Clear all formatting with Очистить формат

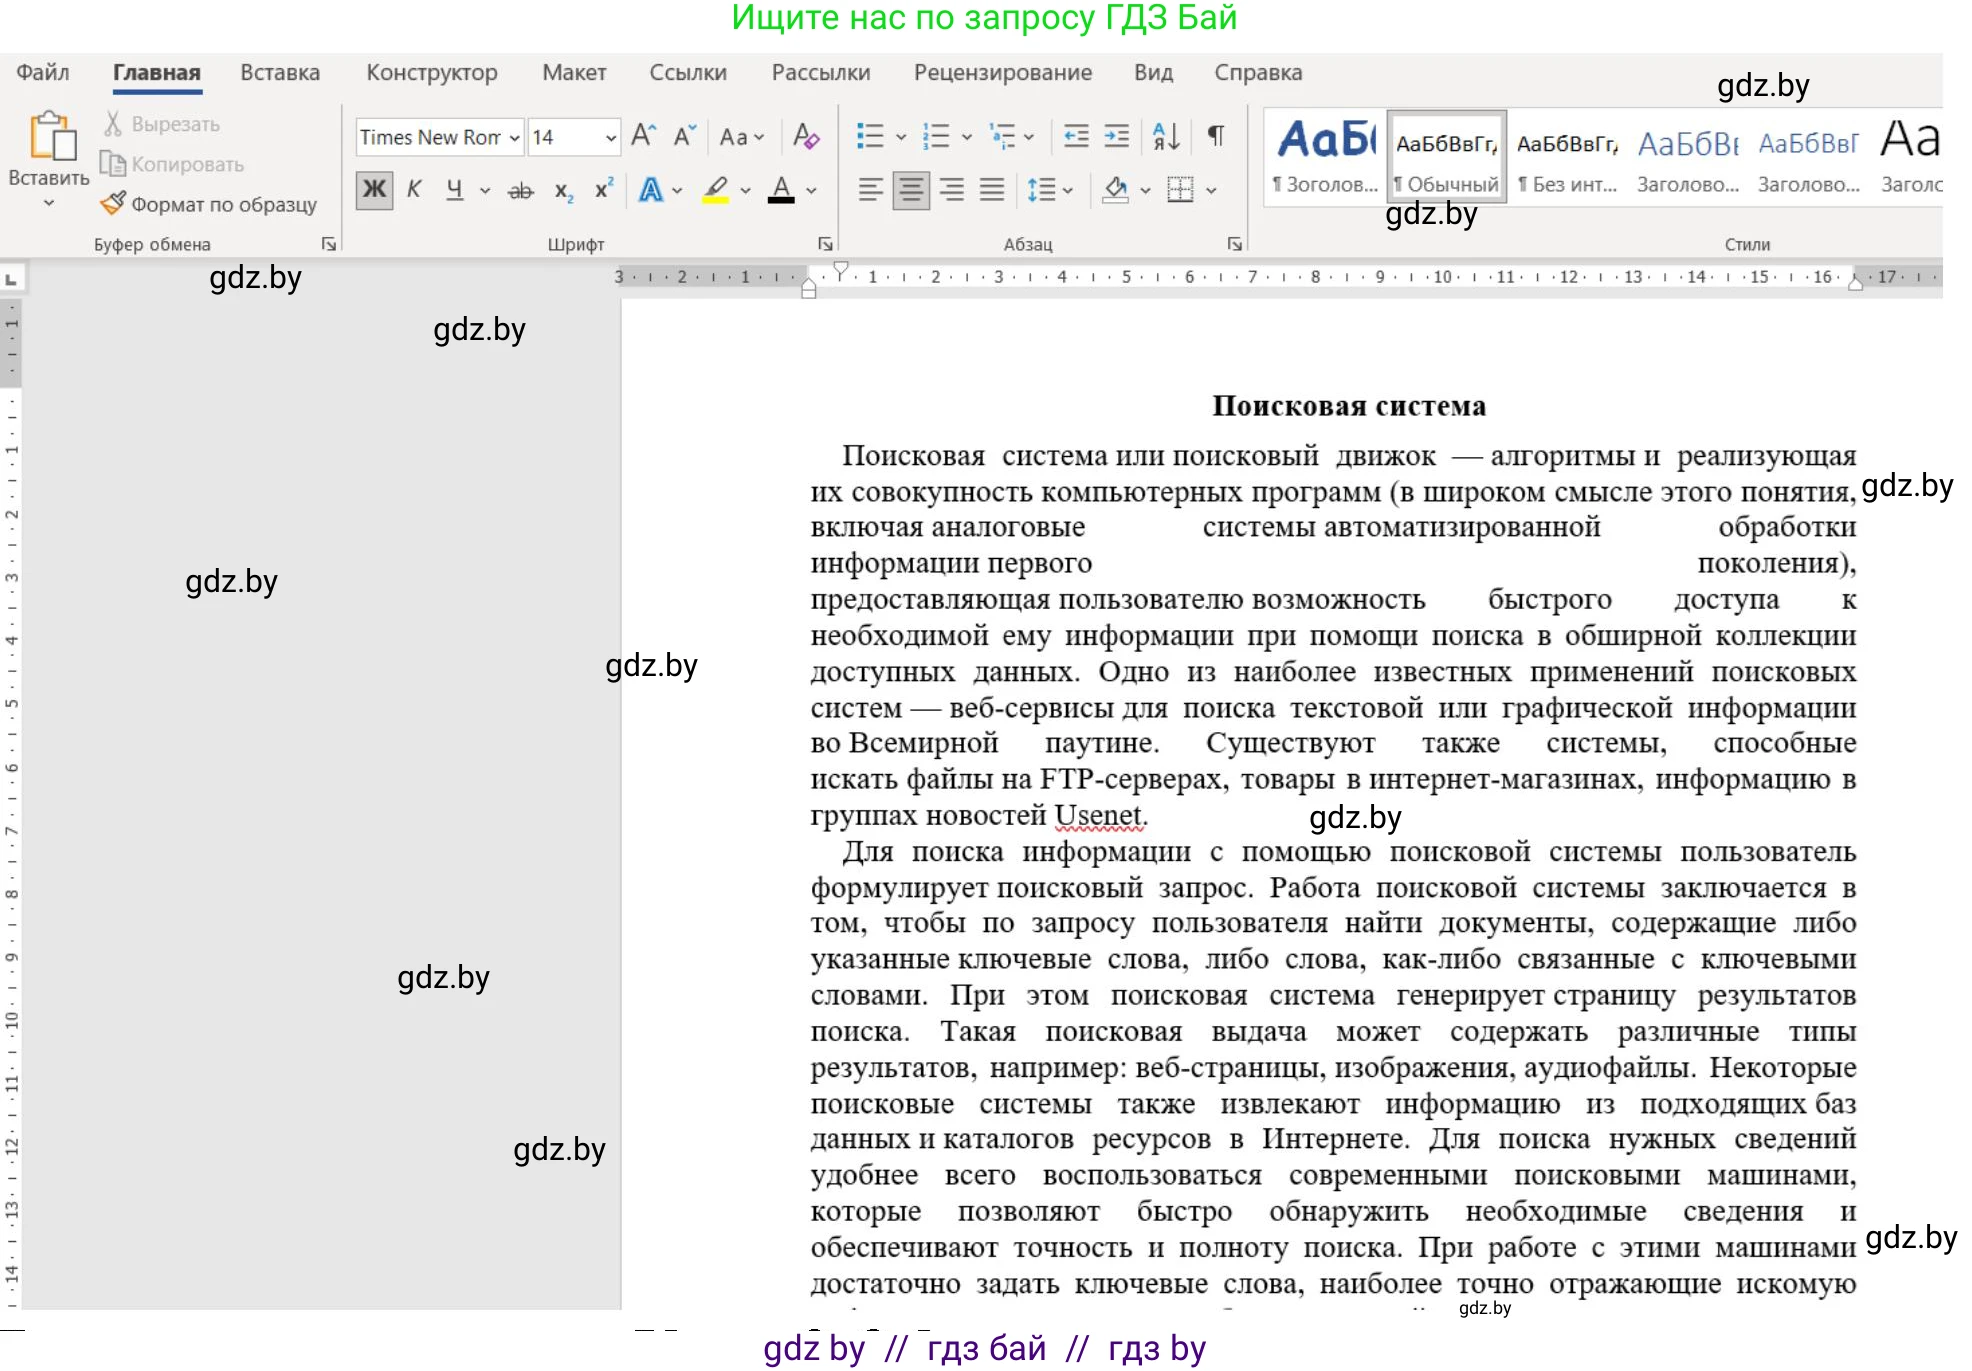[x=805, y=137]
